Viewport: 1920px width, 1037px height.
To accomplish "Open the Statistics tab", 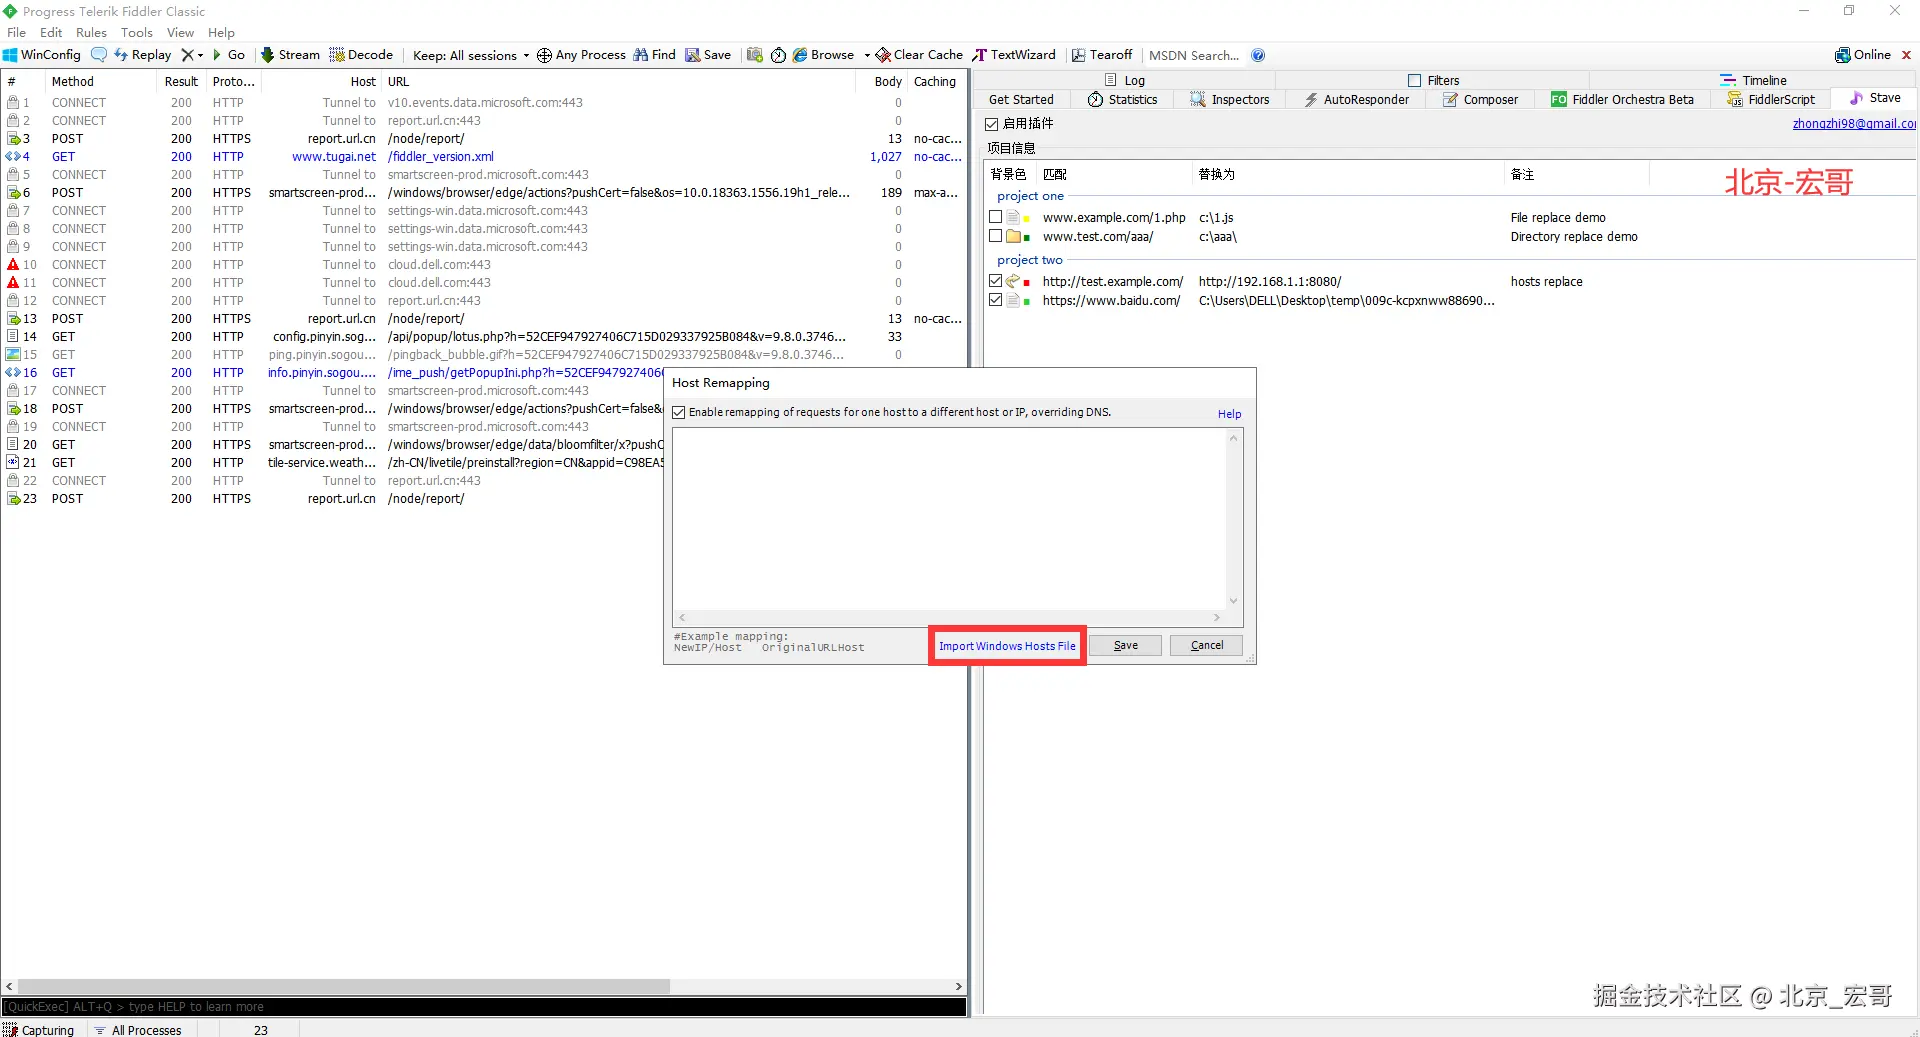I will click(x=1123, y=99).
